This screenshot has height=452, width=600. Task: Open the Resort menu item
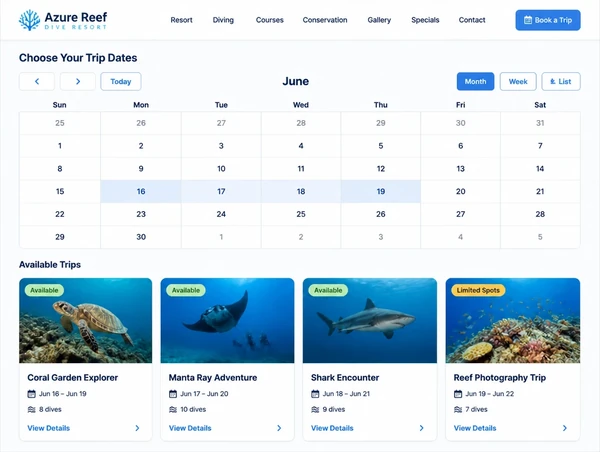point(181,20)
